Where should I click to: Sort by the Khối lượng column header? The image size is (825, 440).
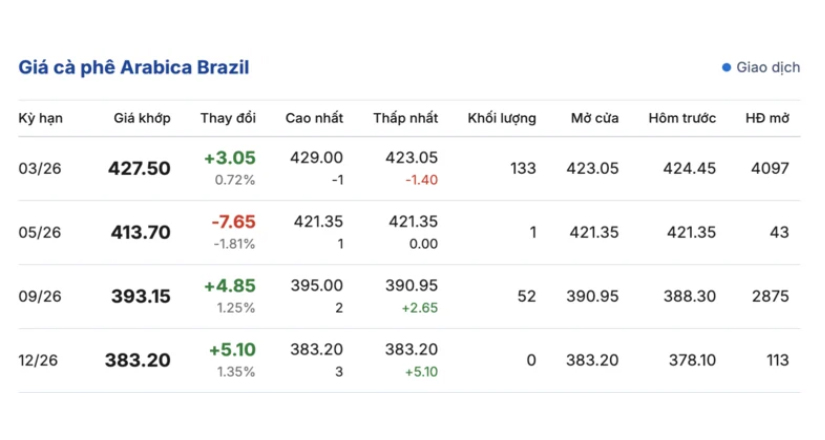pyautogui.click(x=502, y=118)
